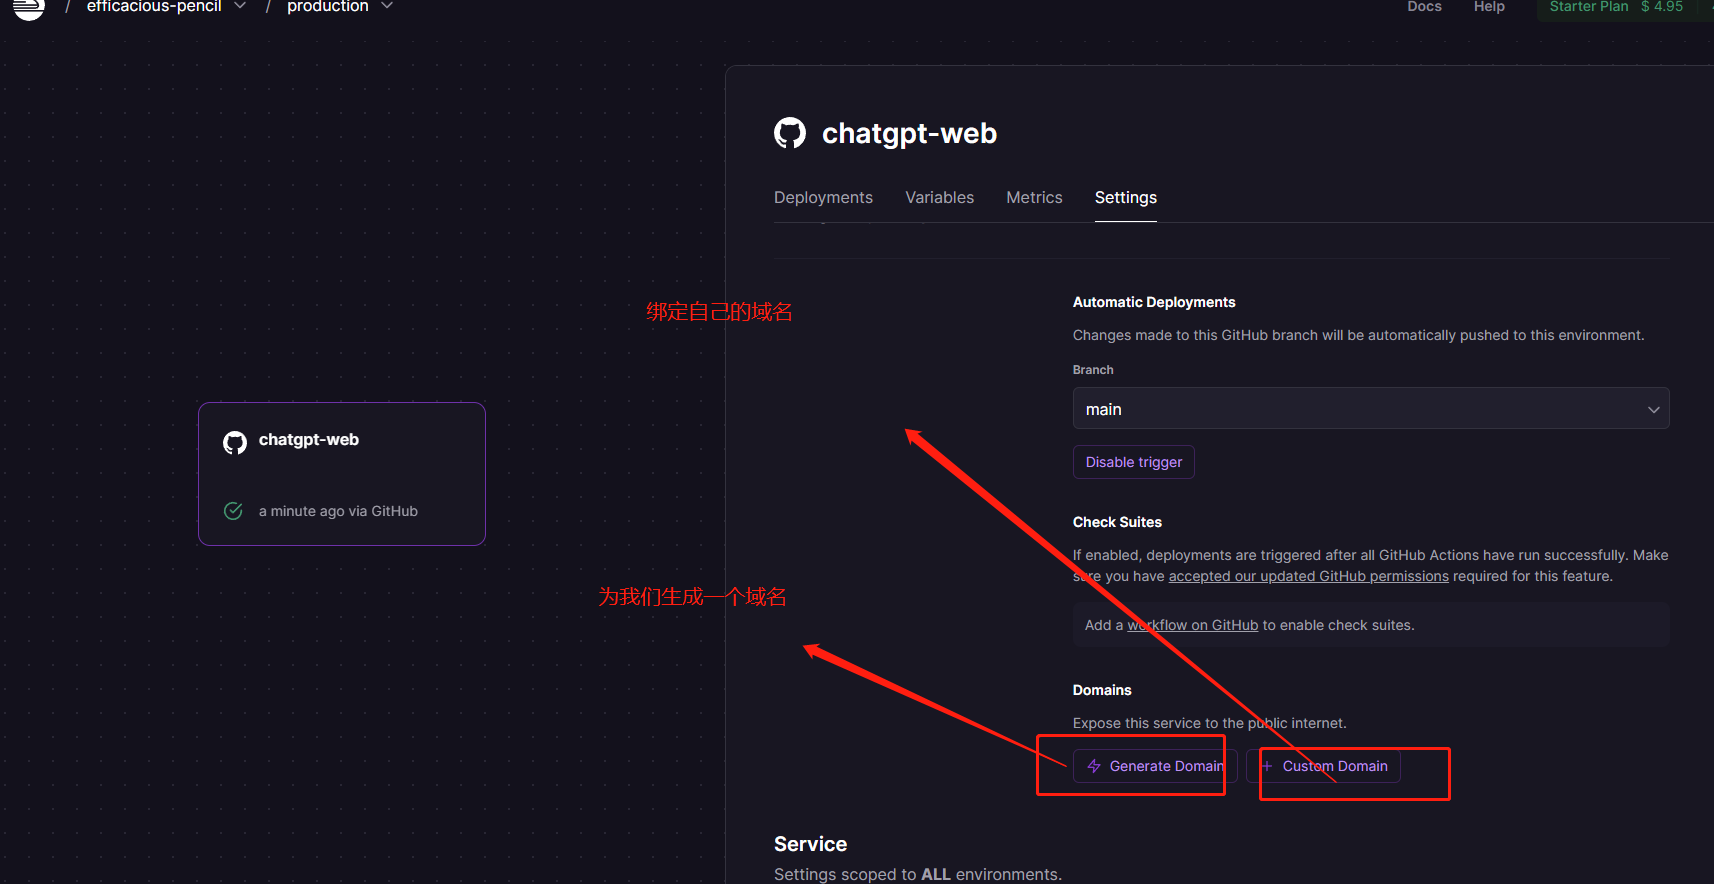
Task: Switch to the Variables tab
Action: [x=939, y=198]
